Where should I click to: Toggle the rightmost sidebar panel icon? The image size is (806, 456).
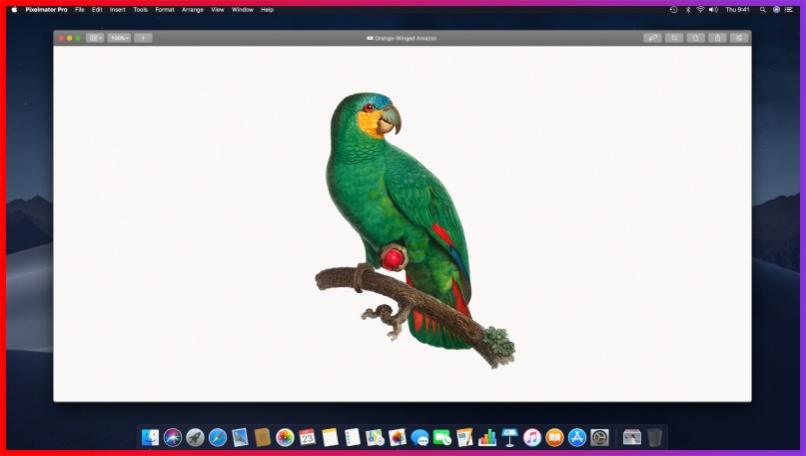click(739, 38)
